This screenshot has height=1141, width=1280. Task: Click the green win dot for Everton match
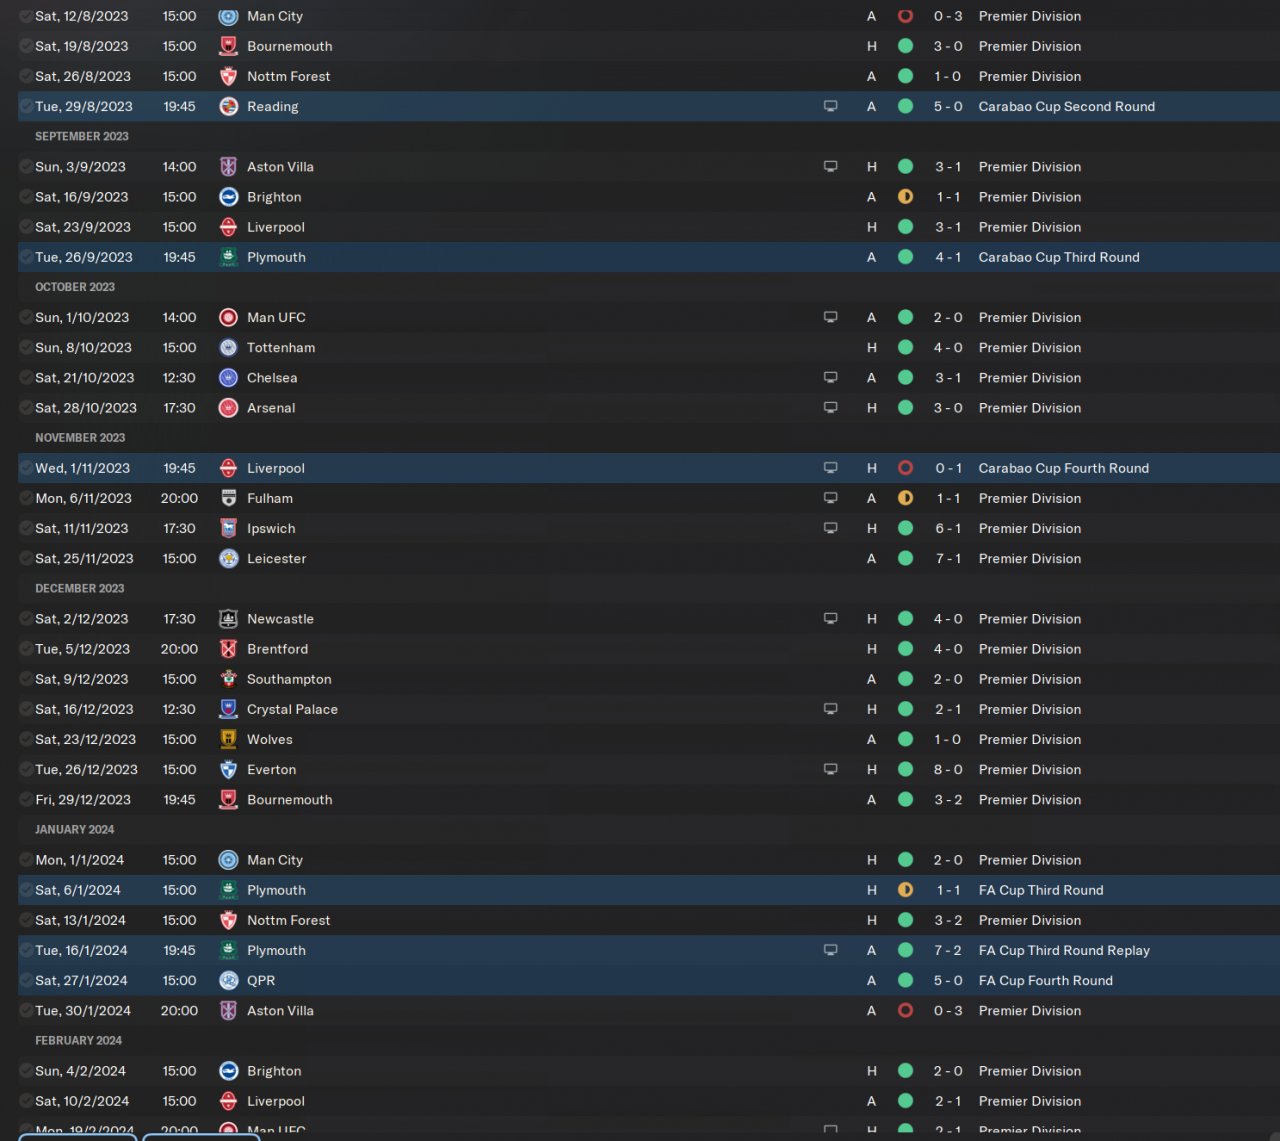pos(905,769)
